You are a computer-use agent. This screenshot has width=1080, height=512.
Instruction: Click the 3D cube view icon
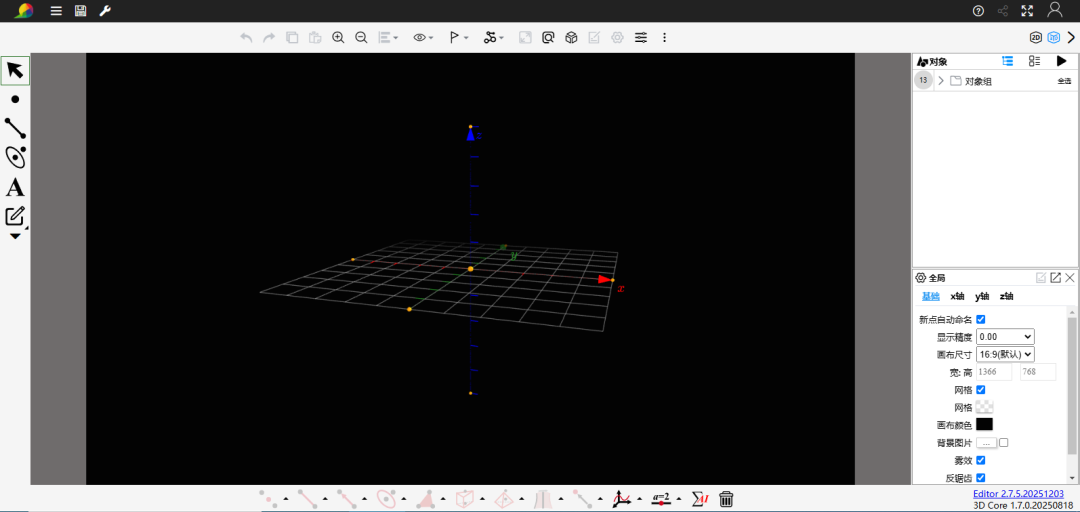click(571, 38)
